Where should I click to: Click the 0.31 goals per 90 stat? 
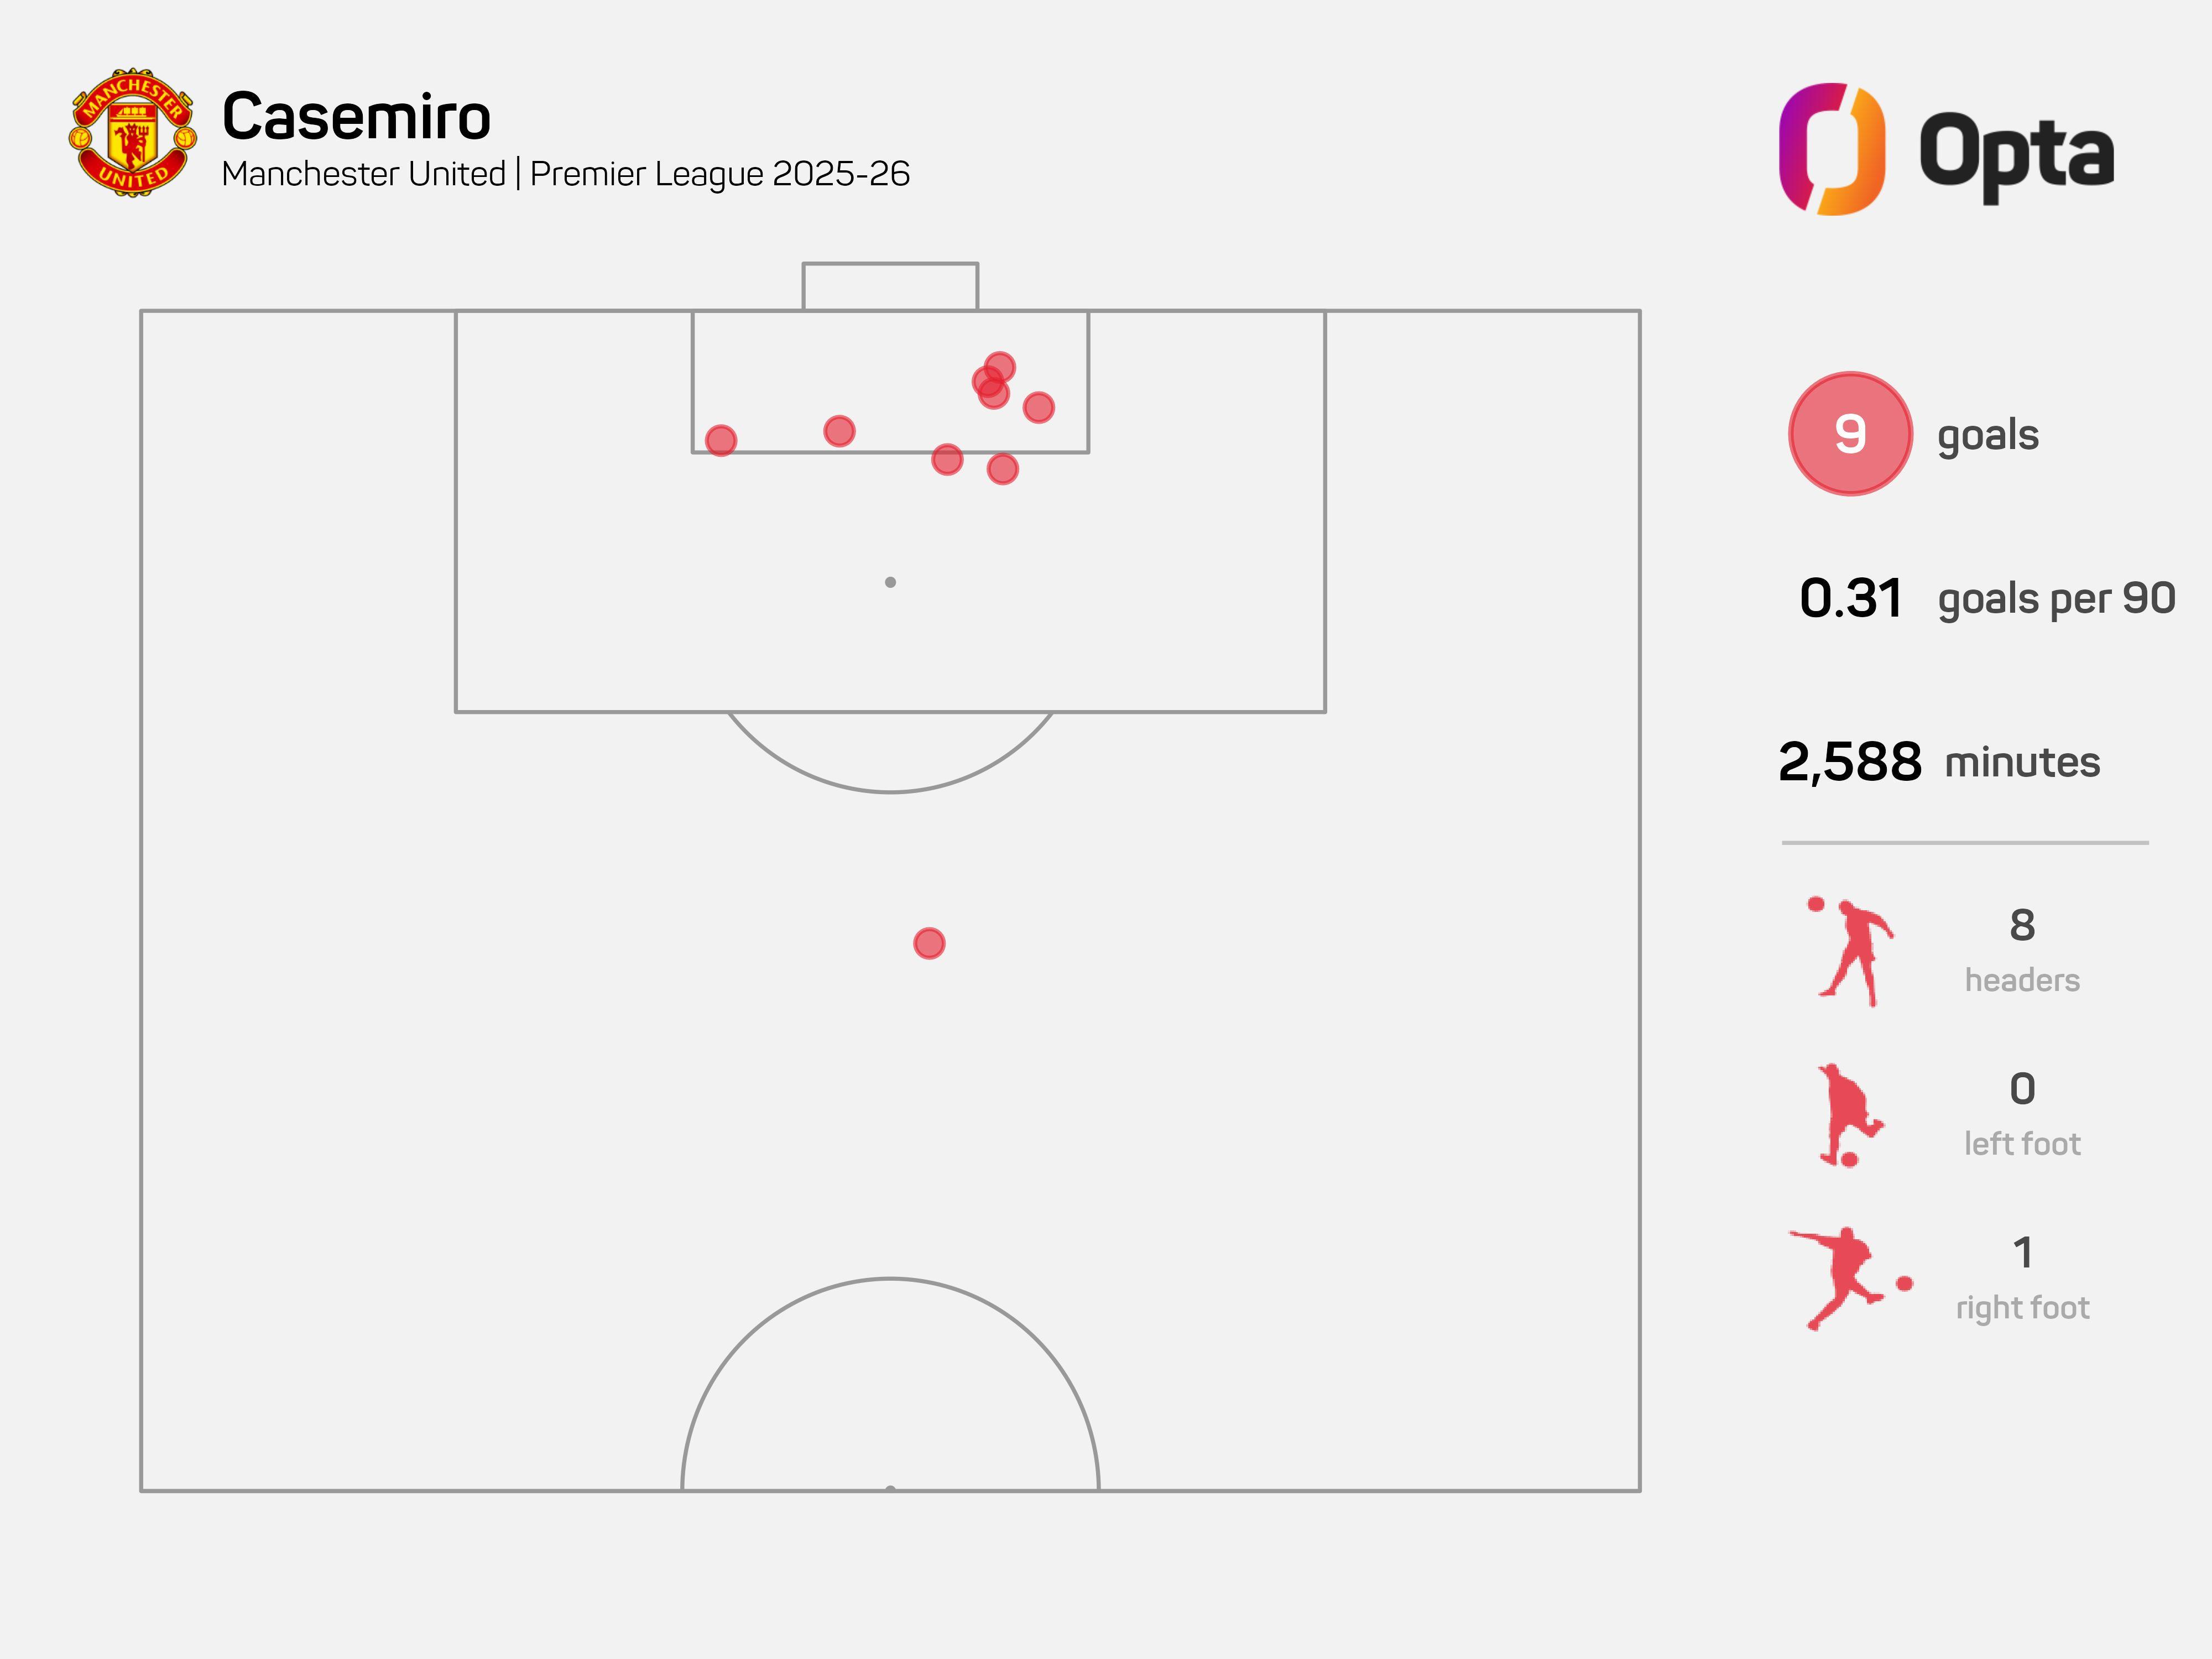[1986, 598]
